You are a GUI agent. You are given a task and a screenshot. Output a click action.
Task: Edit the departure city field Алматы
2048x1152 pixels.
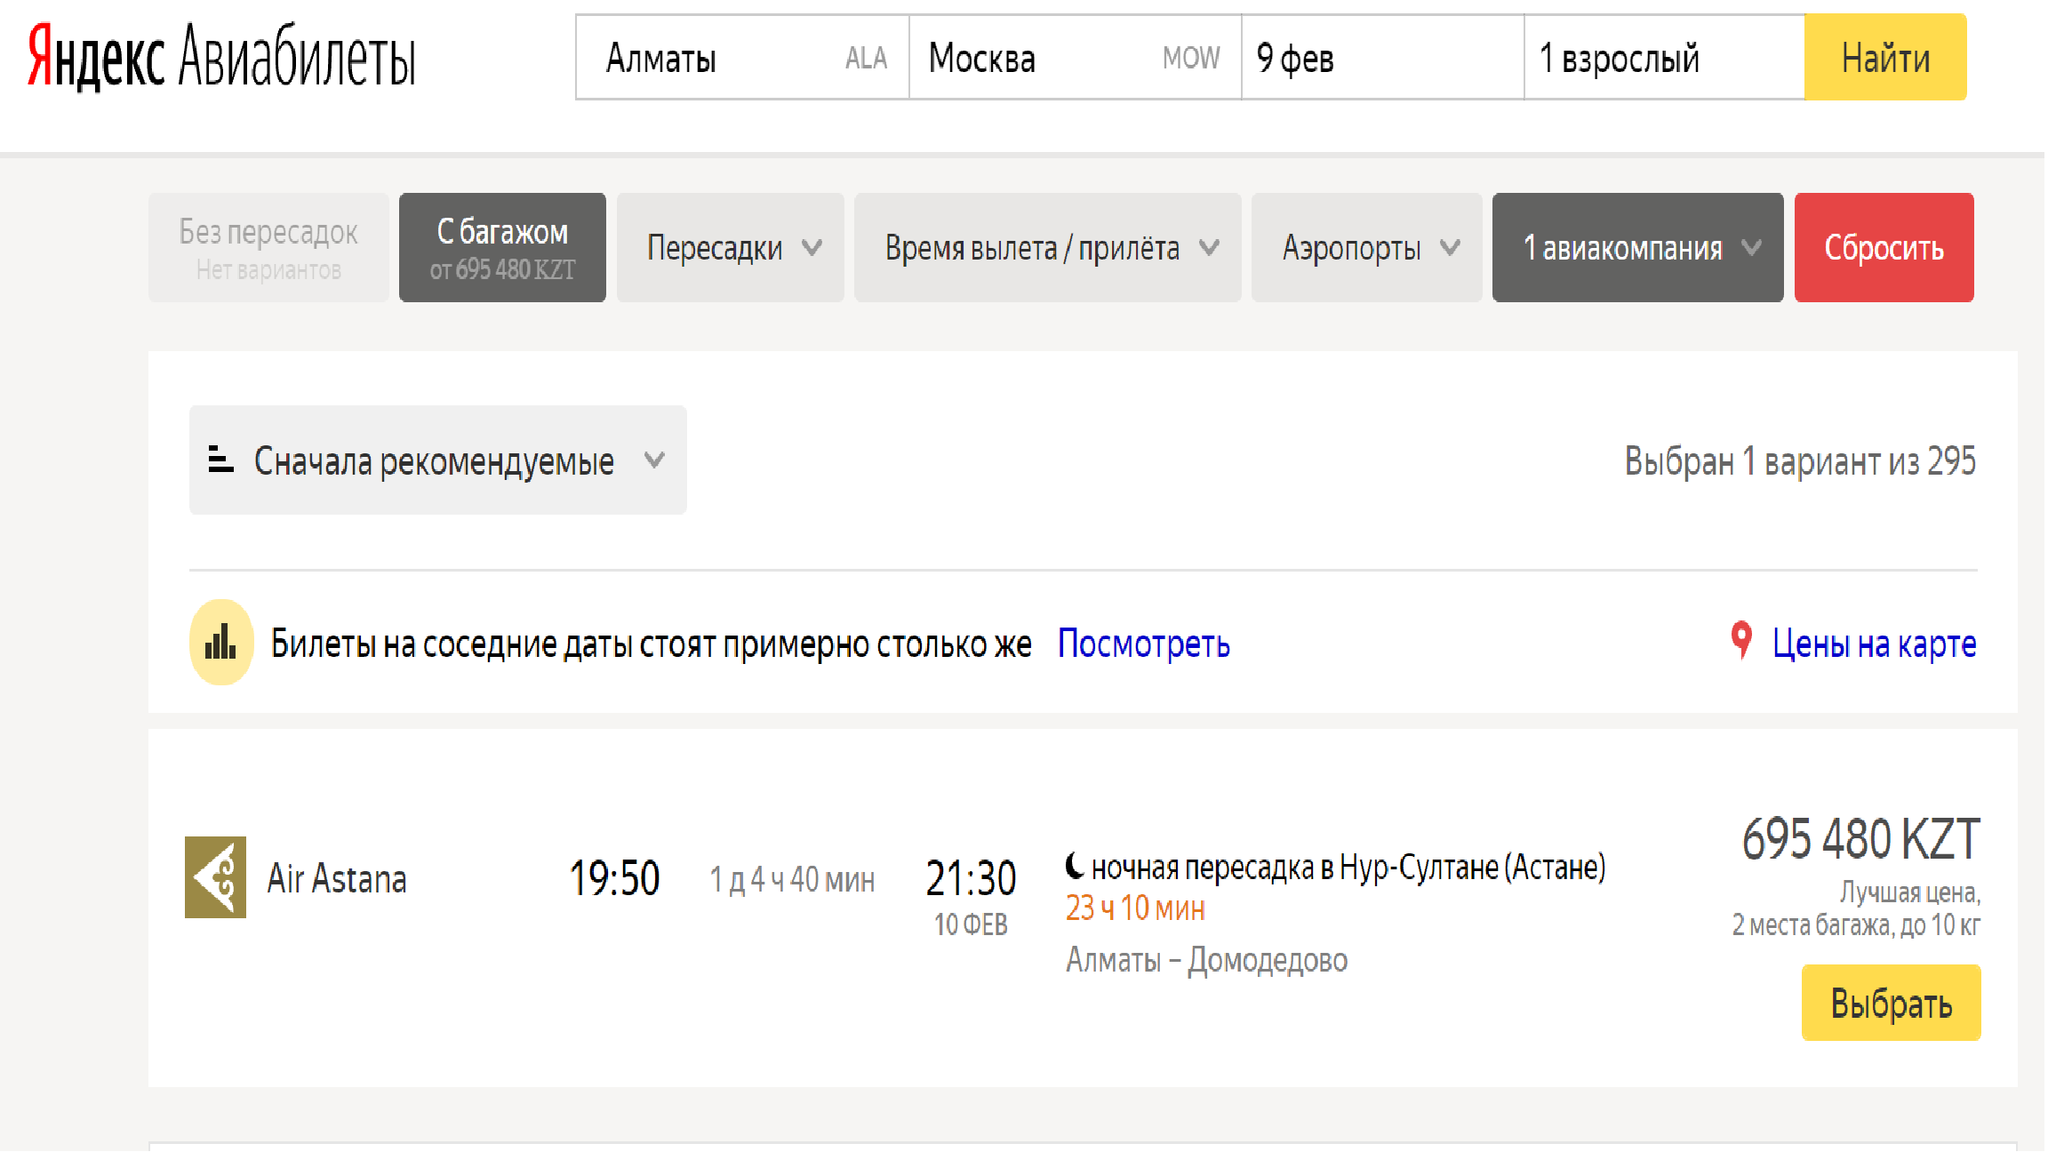[742, 57]
